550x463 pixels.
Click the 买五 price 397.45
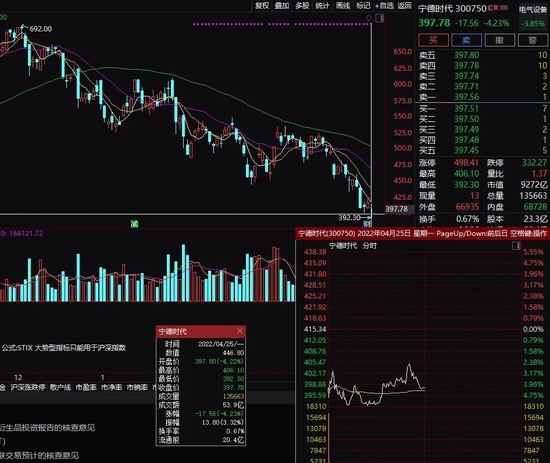point(467,150)
